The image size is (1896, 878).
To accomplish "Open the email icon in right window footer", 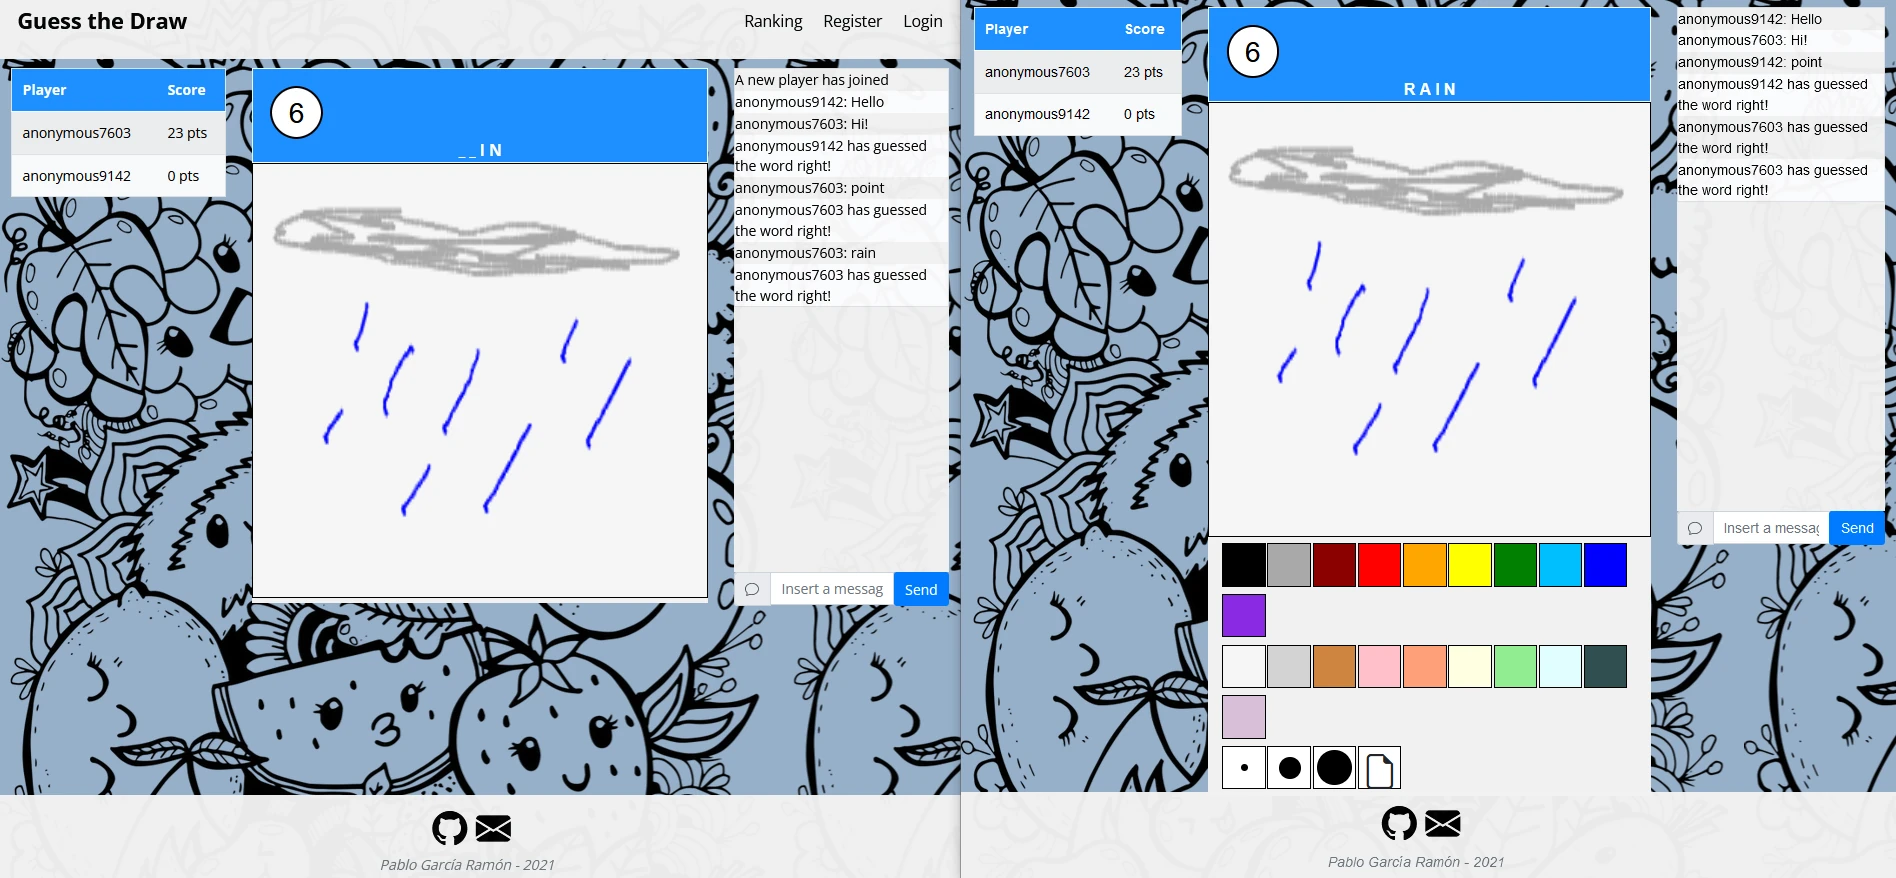I will point(1442,824).
